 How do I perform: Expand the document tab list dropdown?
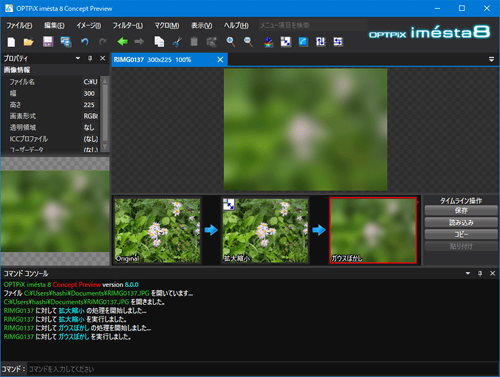(491, 59)
